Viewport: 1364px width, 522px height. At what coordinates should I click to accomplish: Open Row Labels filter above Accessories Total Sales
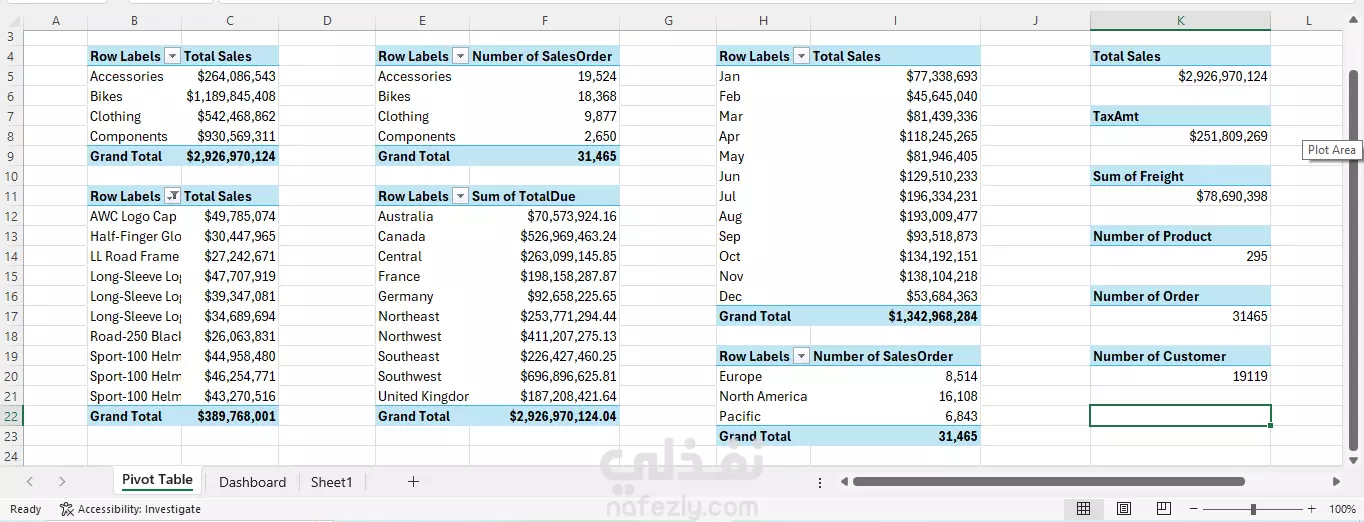tap(172, 56)
